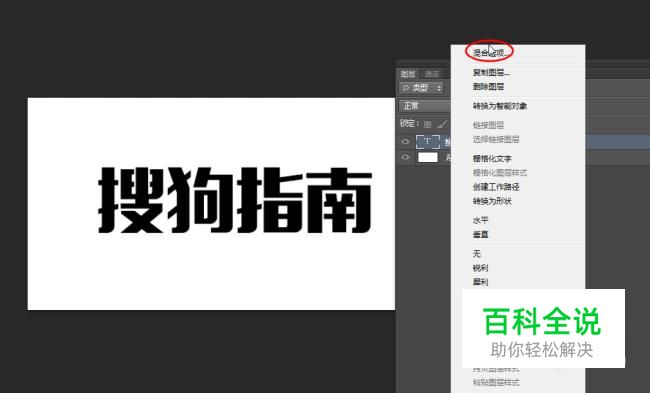Image resolution: width=650 pixels, height=393 pixels.
Task: Click 粘贴图层样式 at menu bottom
Action: click(496, 383)
